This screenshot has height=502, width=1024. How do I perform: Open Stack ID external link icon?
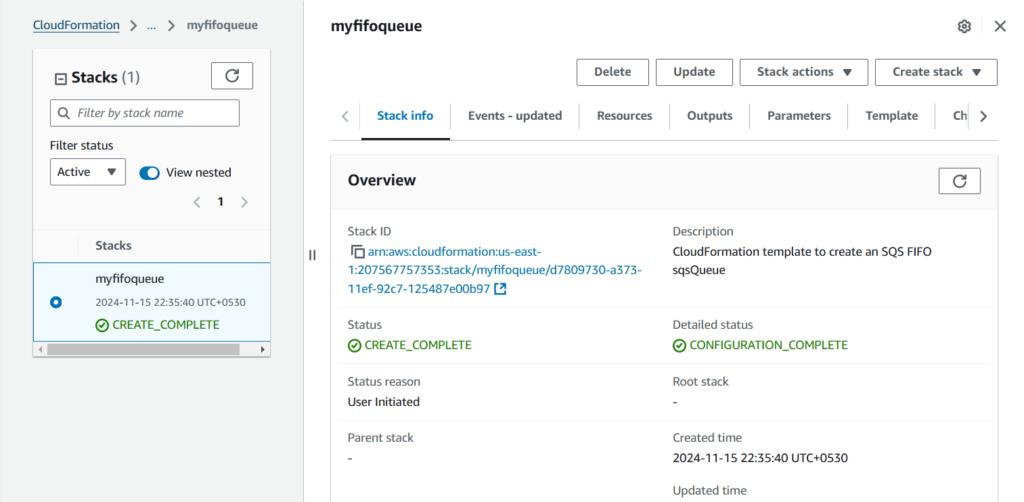click(500, 289)
